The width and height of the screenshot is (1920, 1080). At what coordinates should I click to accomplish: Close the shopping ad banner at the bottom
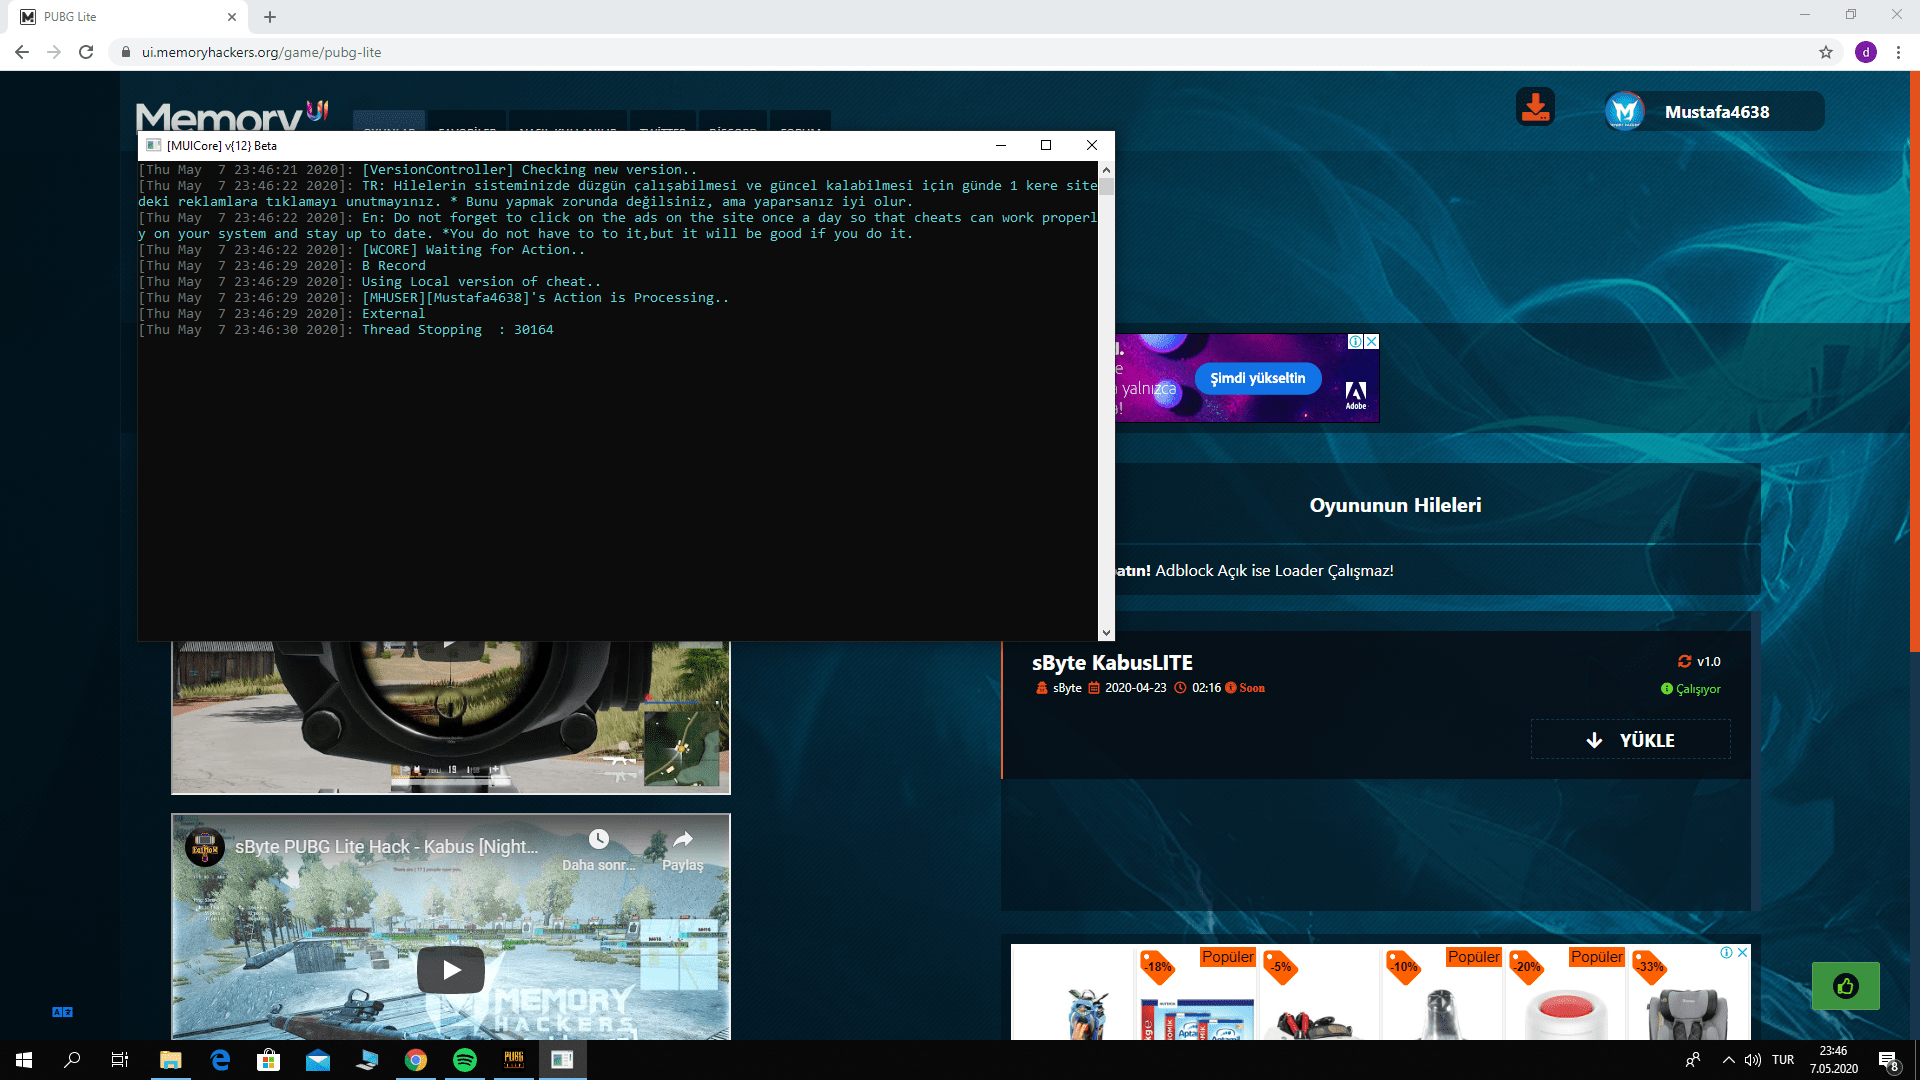click(1743, 953)
